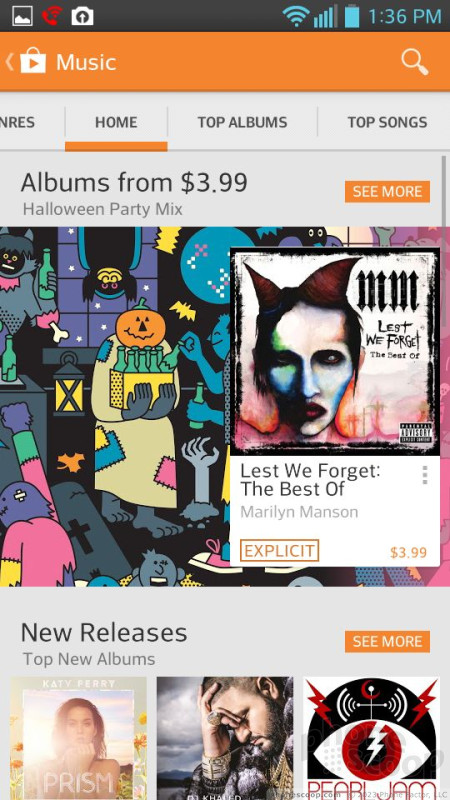This screenshot has width=450, height=800.
Task: Open the gallery image notification icon
Action: [22, 16]
